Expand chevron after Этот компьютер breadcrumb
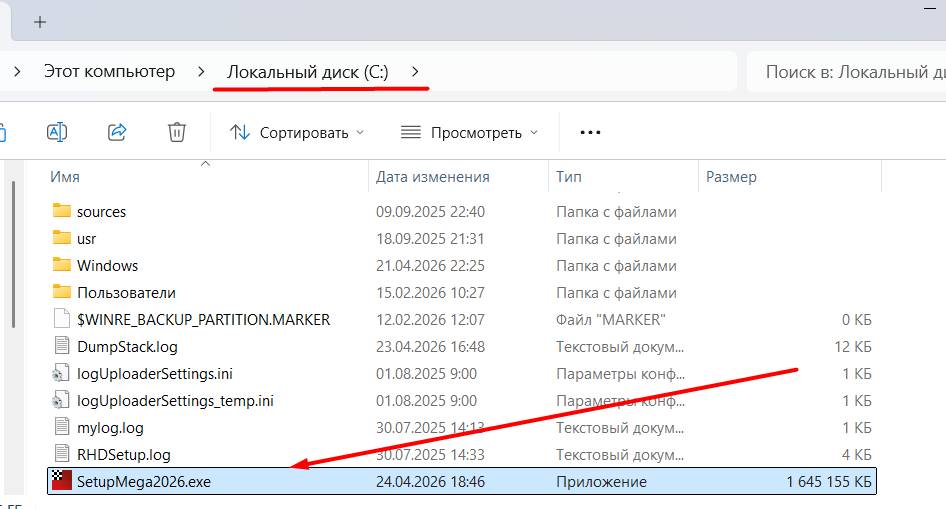 click(201, 72)
